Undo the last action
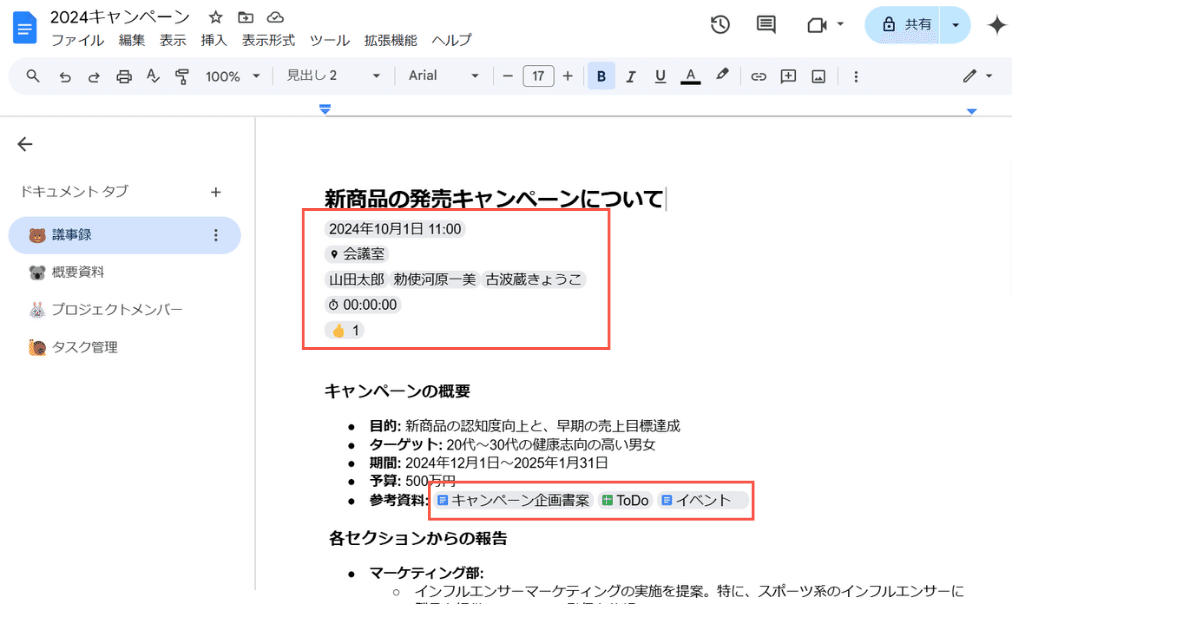 coord(65,76)
